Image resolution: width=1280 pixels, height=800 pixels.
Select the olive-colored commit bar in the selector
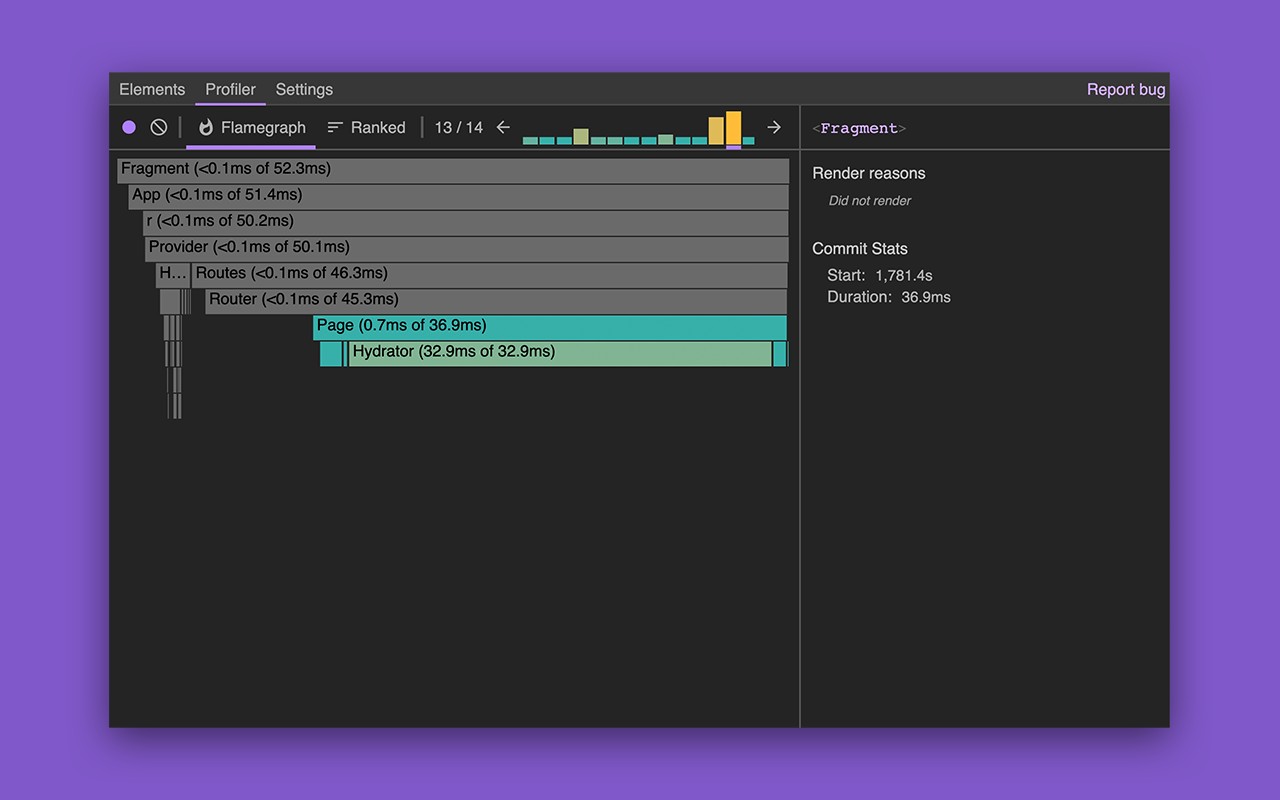(580, 135)
